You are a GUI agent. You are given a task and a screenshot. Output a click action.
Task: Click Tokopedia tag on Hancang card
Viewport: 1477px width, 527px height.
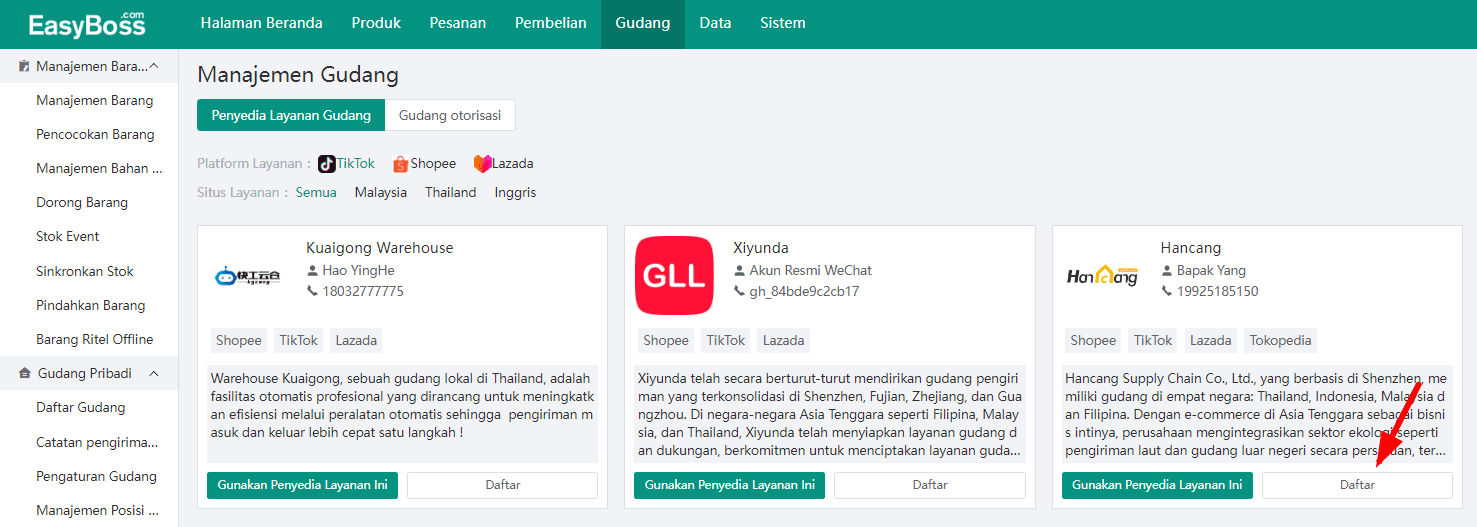tap(1280, 340)
